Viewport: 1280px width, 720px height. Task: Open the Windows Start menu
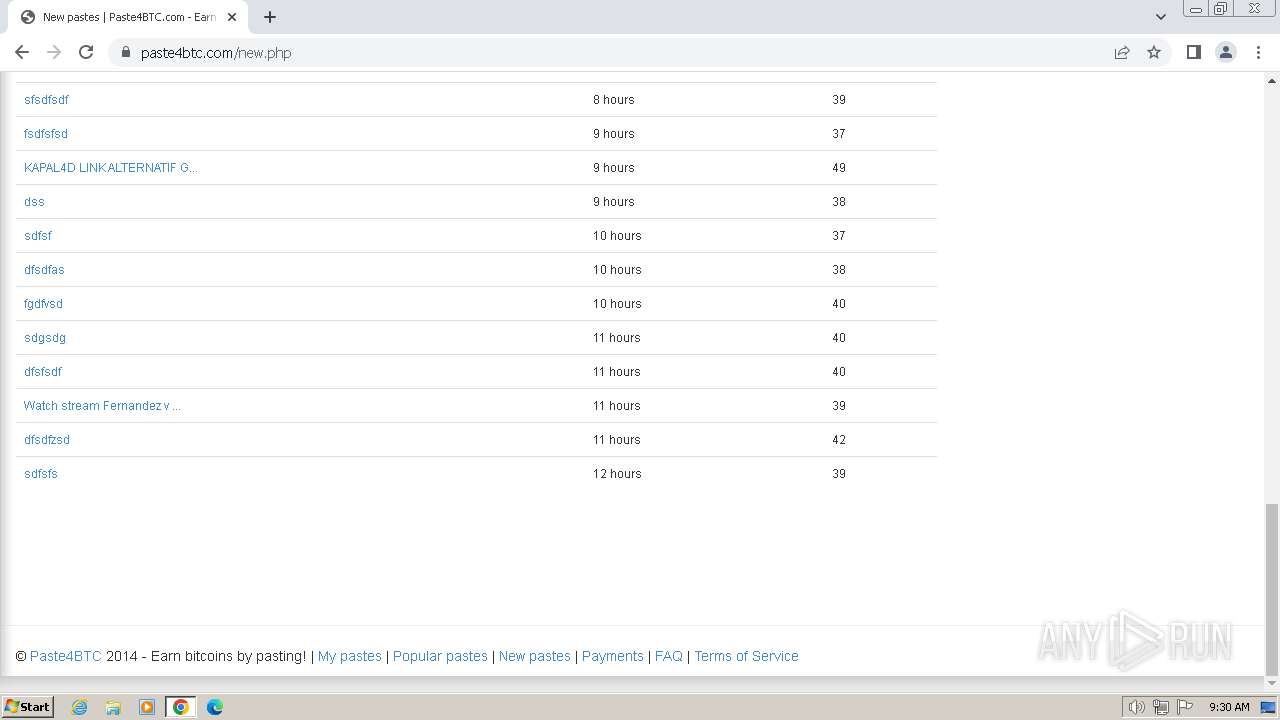(x=27, y=706)
